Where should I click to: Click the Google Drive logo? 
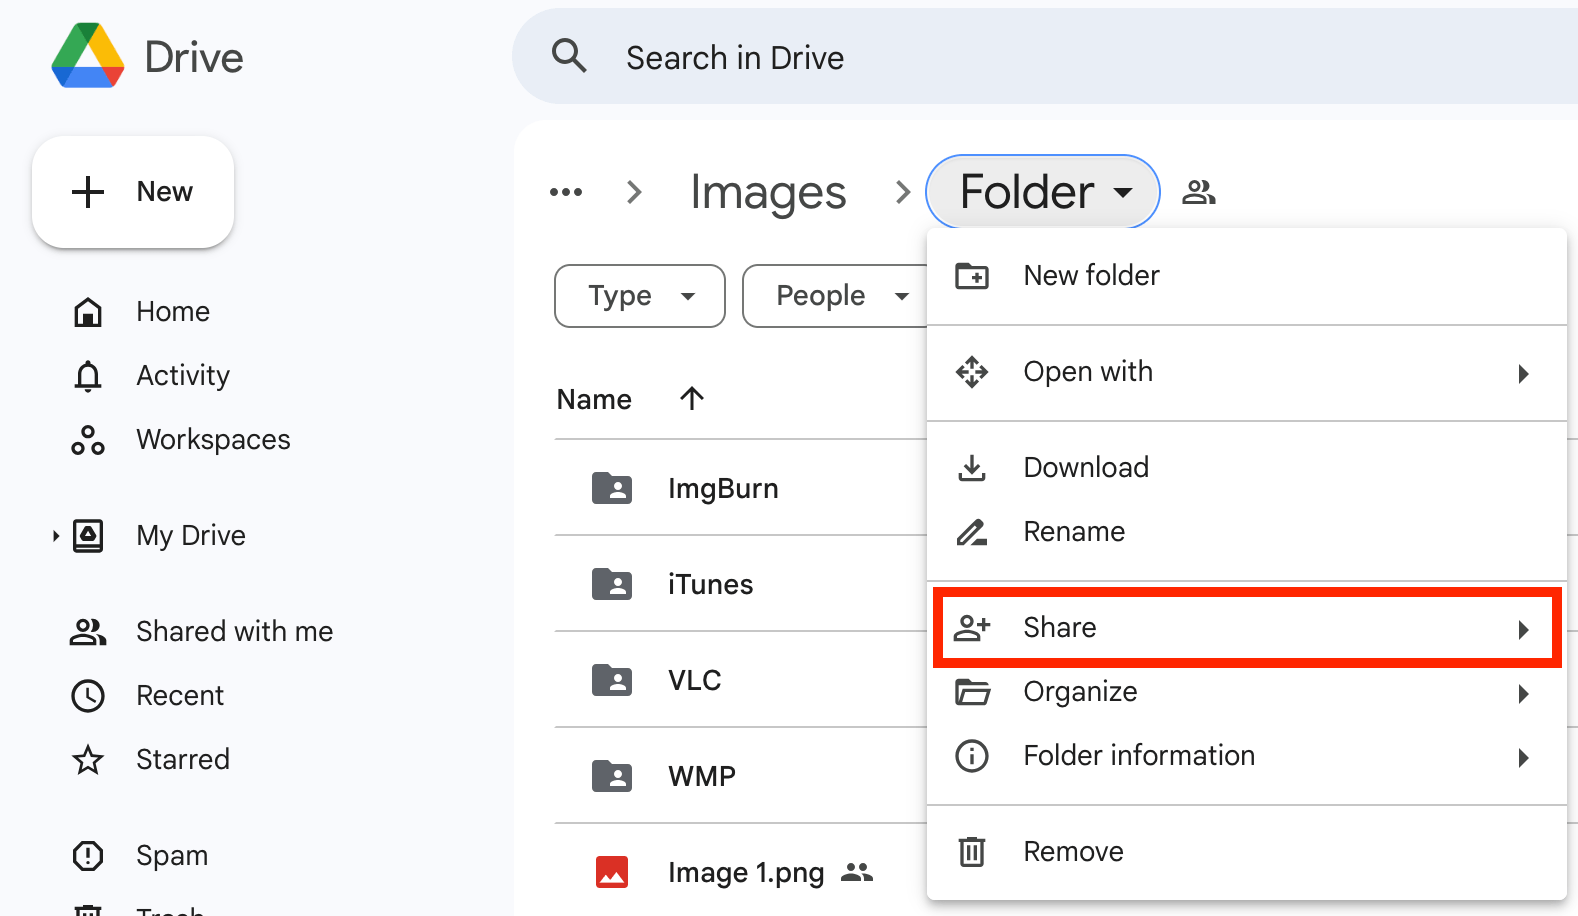tap(88, 56)
